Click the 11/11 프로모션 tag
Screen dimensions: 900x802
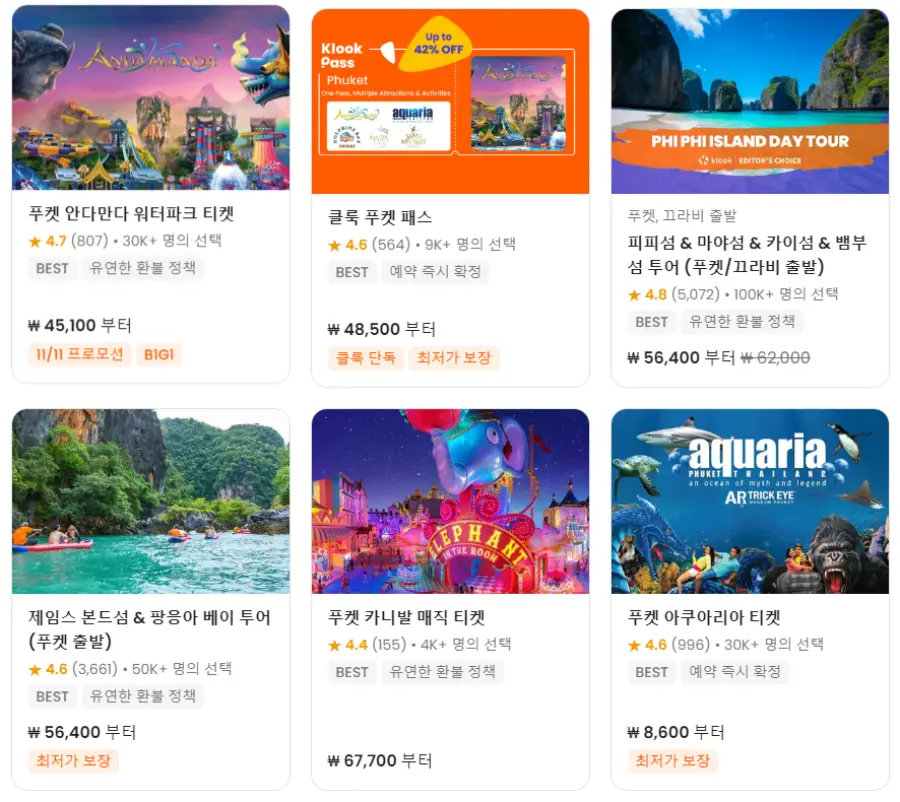click(80, 354)
